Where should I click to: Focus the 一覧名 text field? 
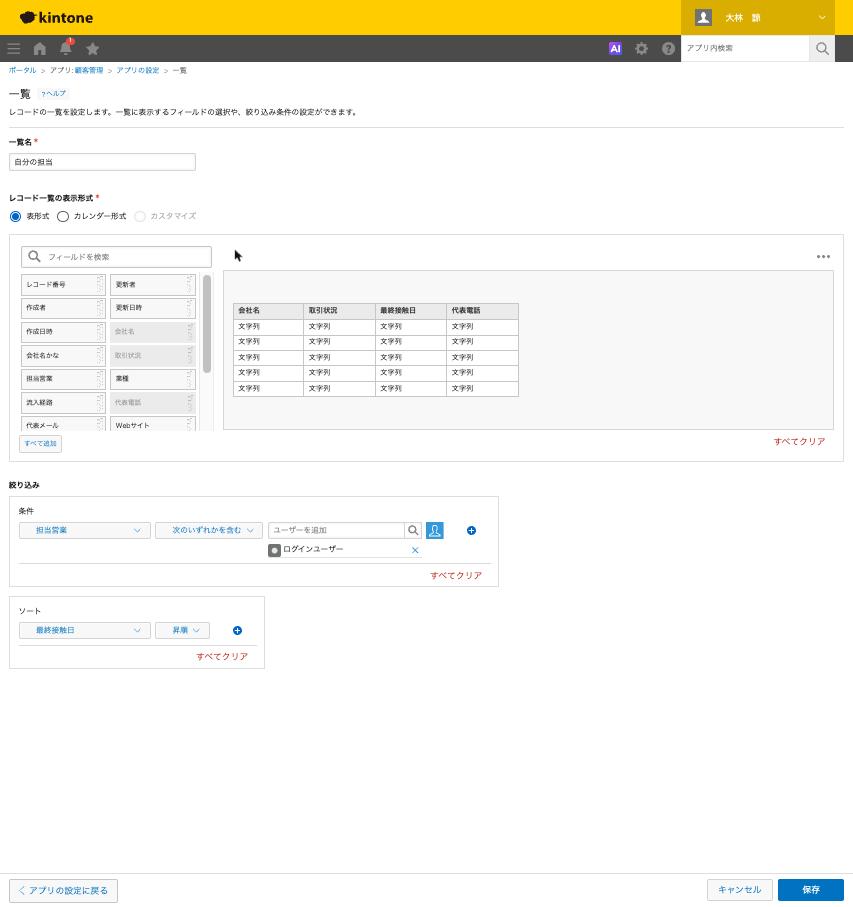(102, 162)
